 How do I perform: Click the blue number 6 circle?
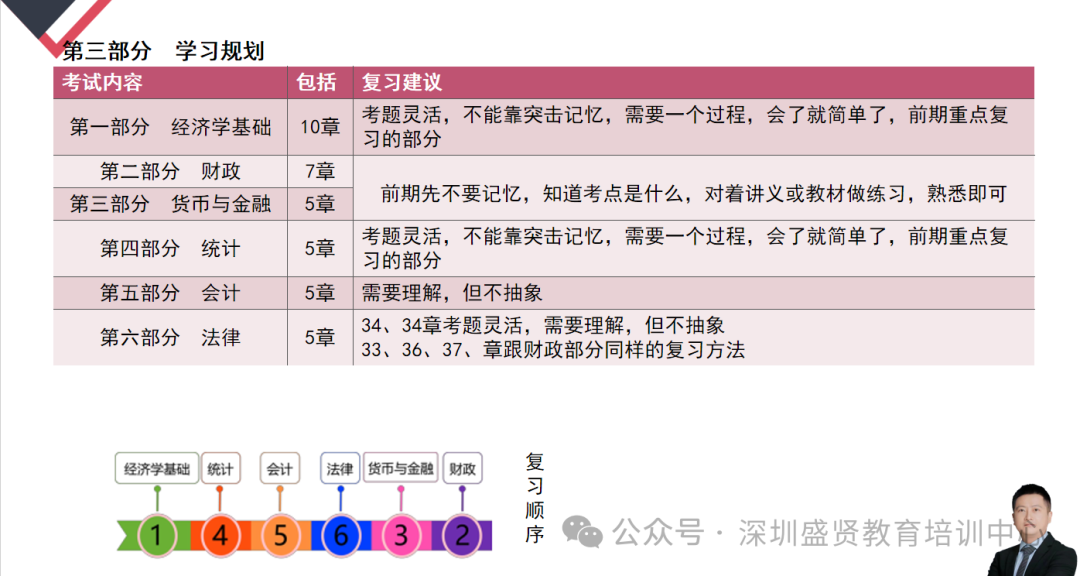[341, 535]
